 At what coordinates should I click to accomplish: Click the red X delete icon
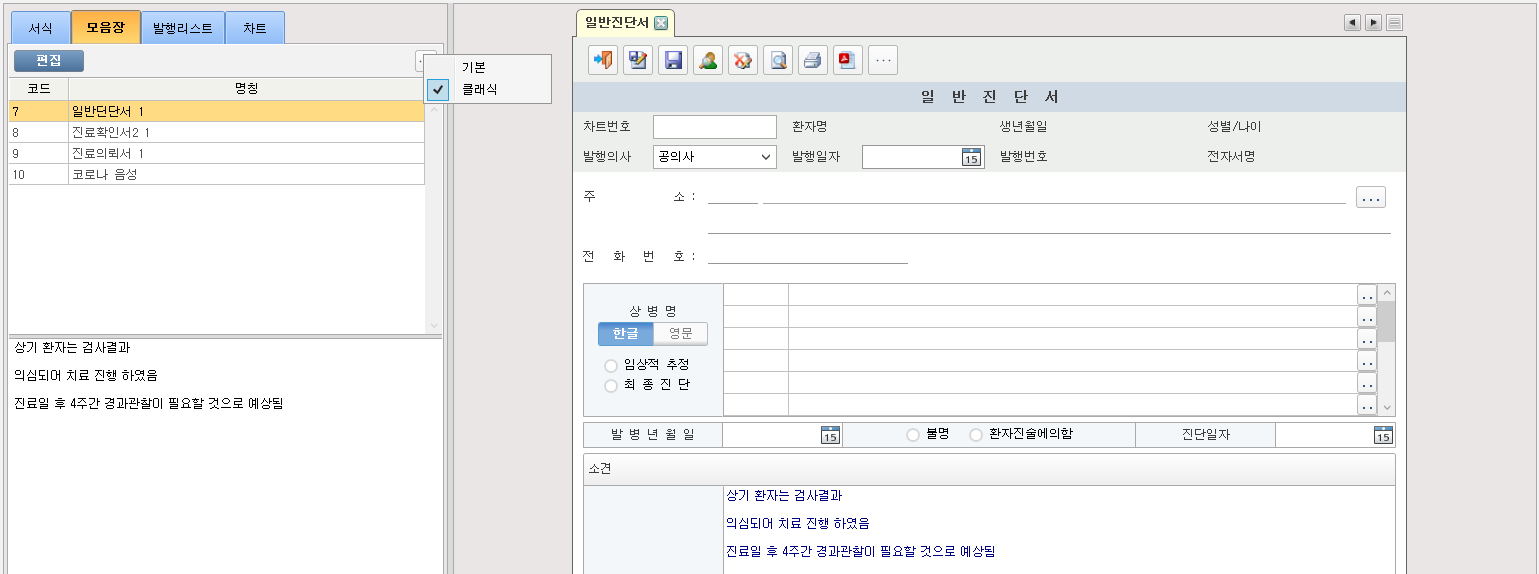[743, 60]
